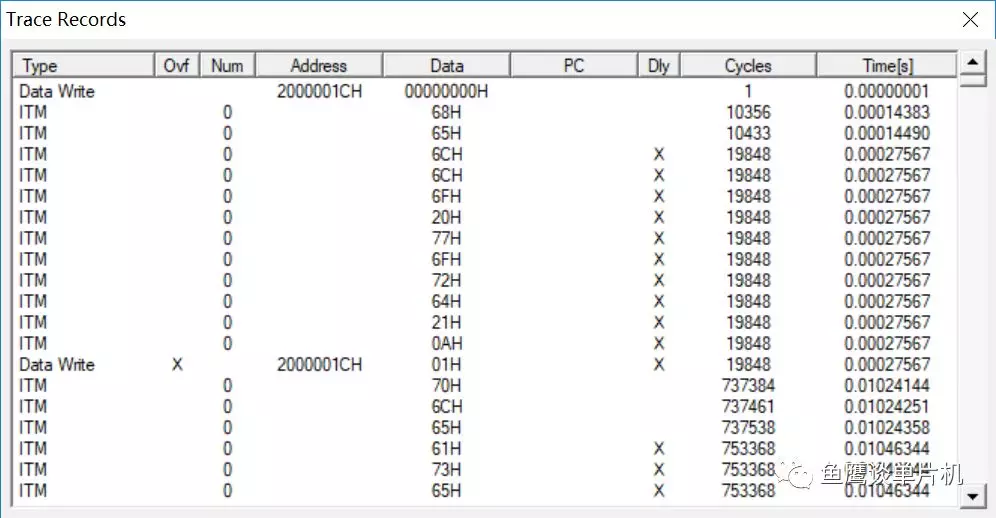Click the Time[s] column header
996x518 pixels.
[x=887, y=65]
